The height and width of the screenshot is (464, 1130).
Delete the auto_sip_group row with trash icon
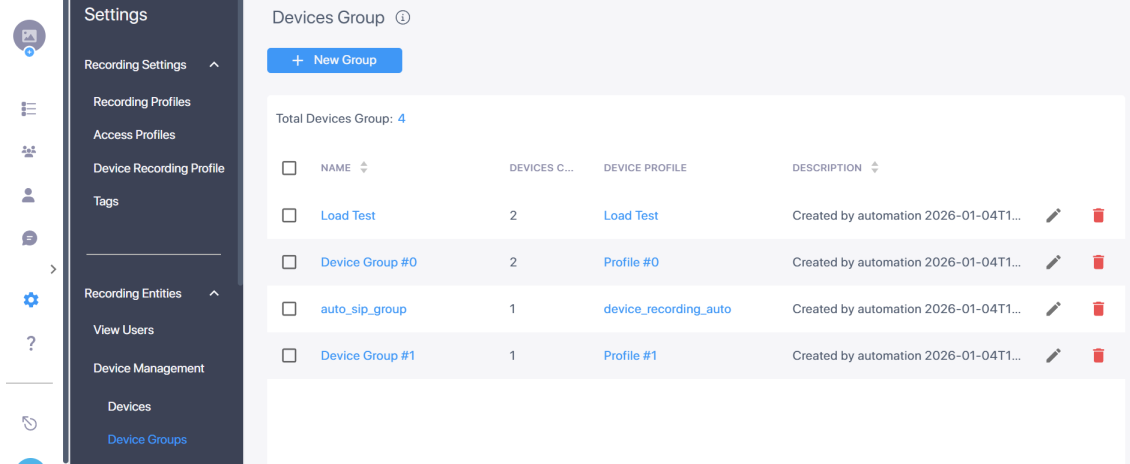coord(1098,309)
